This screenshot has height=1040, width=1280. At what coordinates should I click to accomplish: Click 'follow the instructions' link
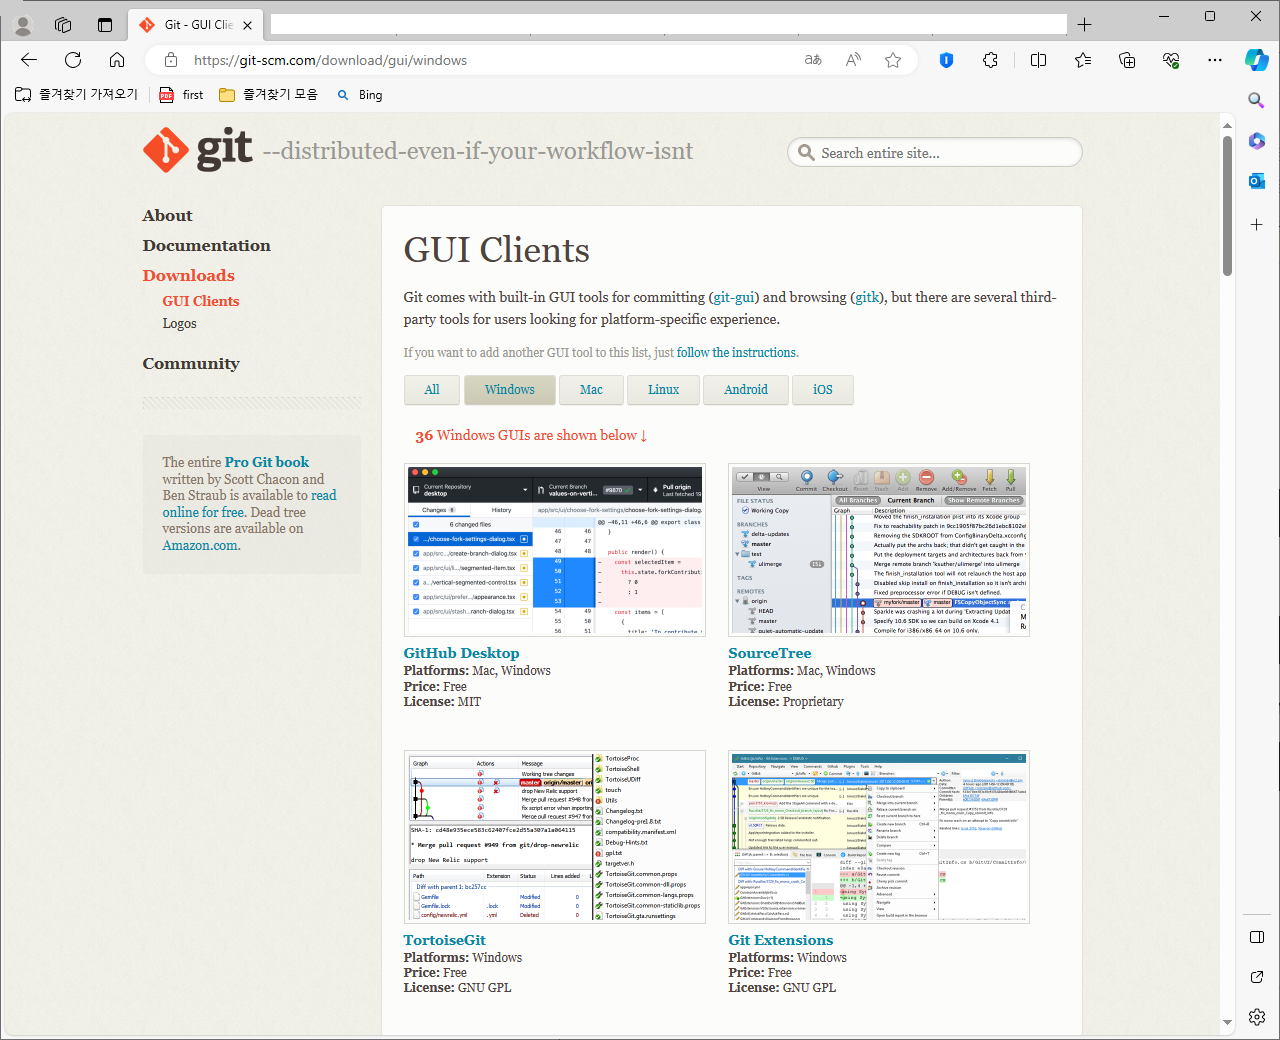[737, 352]
